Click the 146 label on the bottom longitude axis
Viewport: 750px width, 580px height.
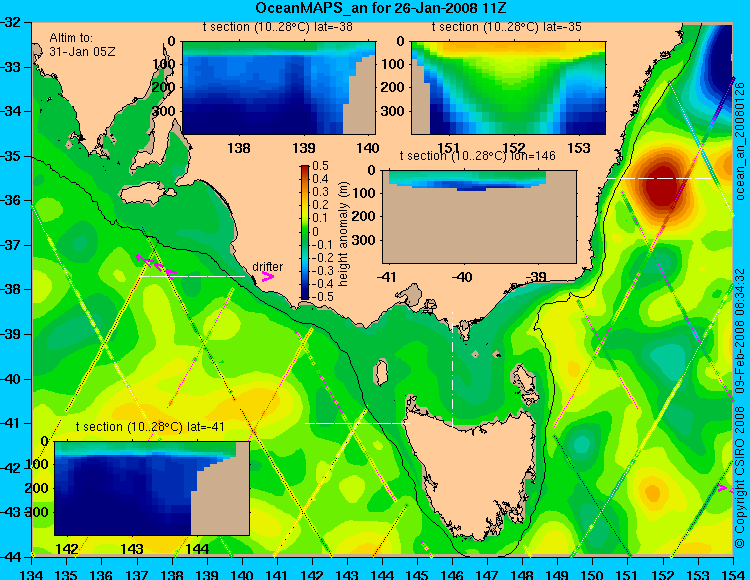[x=452, y=574]
